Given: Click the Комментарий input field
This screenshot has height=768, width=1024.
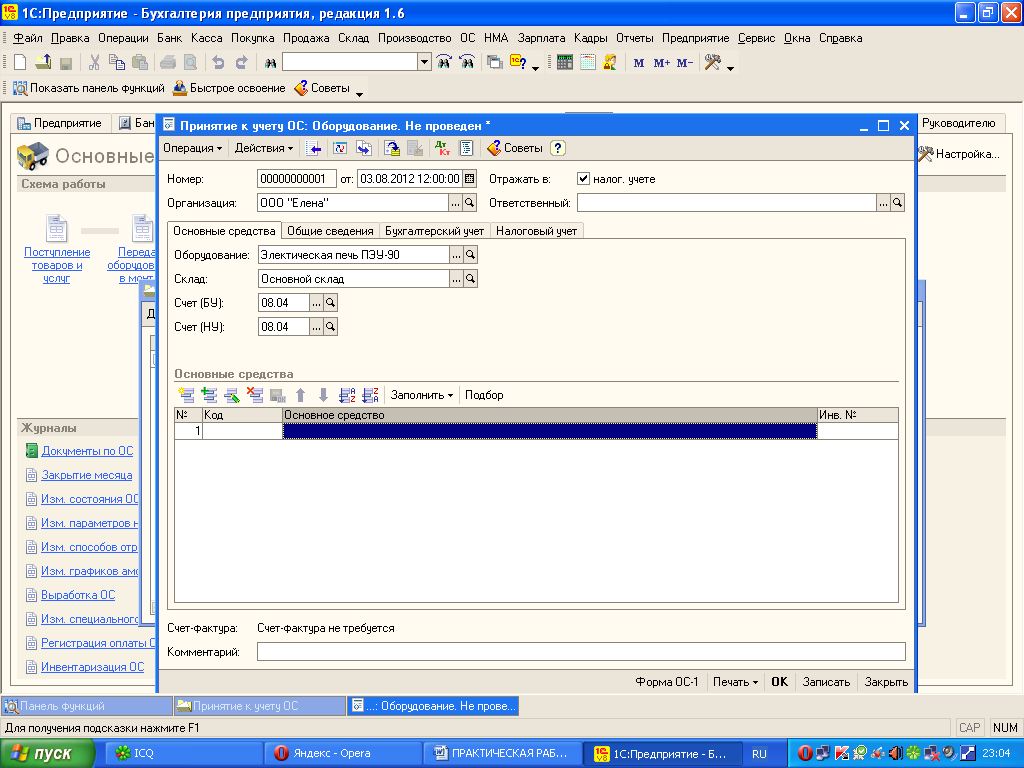Looking at the screenshot, I should tap(581, 652).
